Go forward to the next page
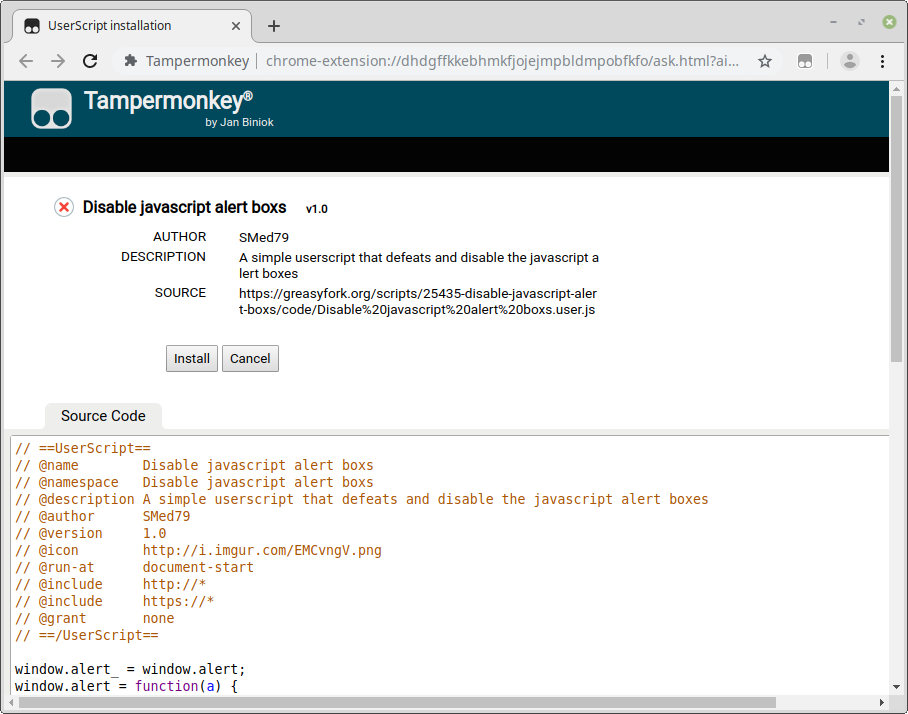Image resolution: width=908 pixels, height=714 pixels. [58, 61]
